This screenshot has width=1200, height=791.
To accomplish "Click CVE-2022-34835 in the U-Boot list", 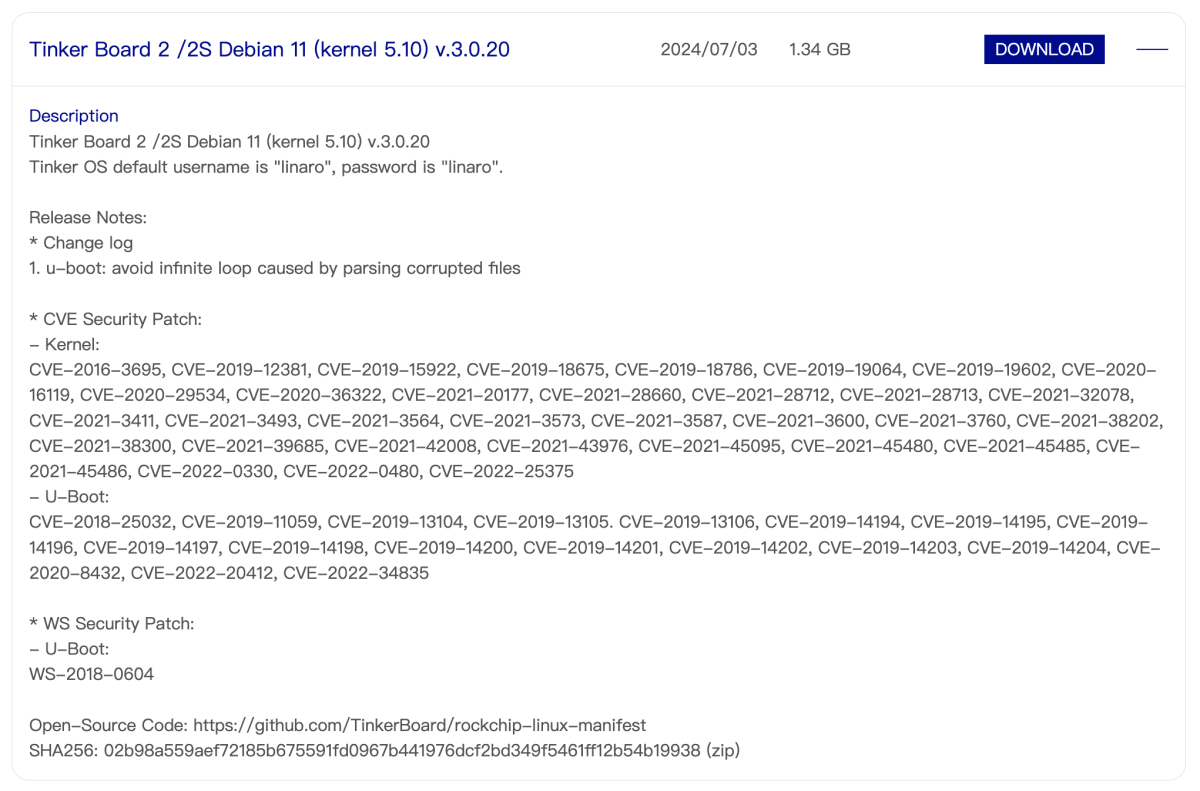I will click(x=356, y=573).
